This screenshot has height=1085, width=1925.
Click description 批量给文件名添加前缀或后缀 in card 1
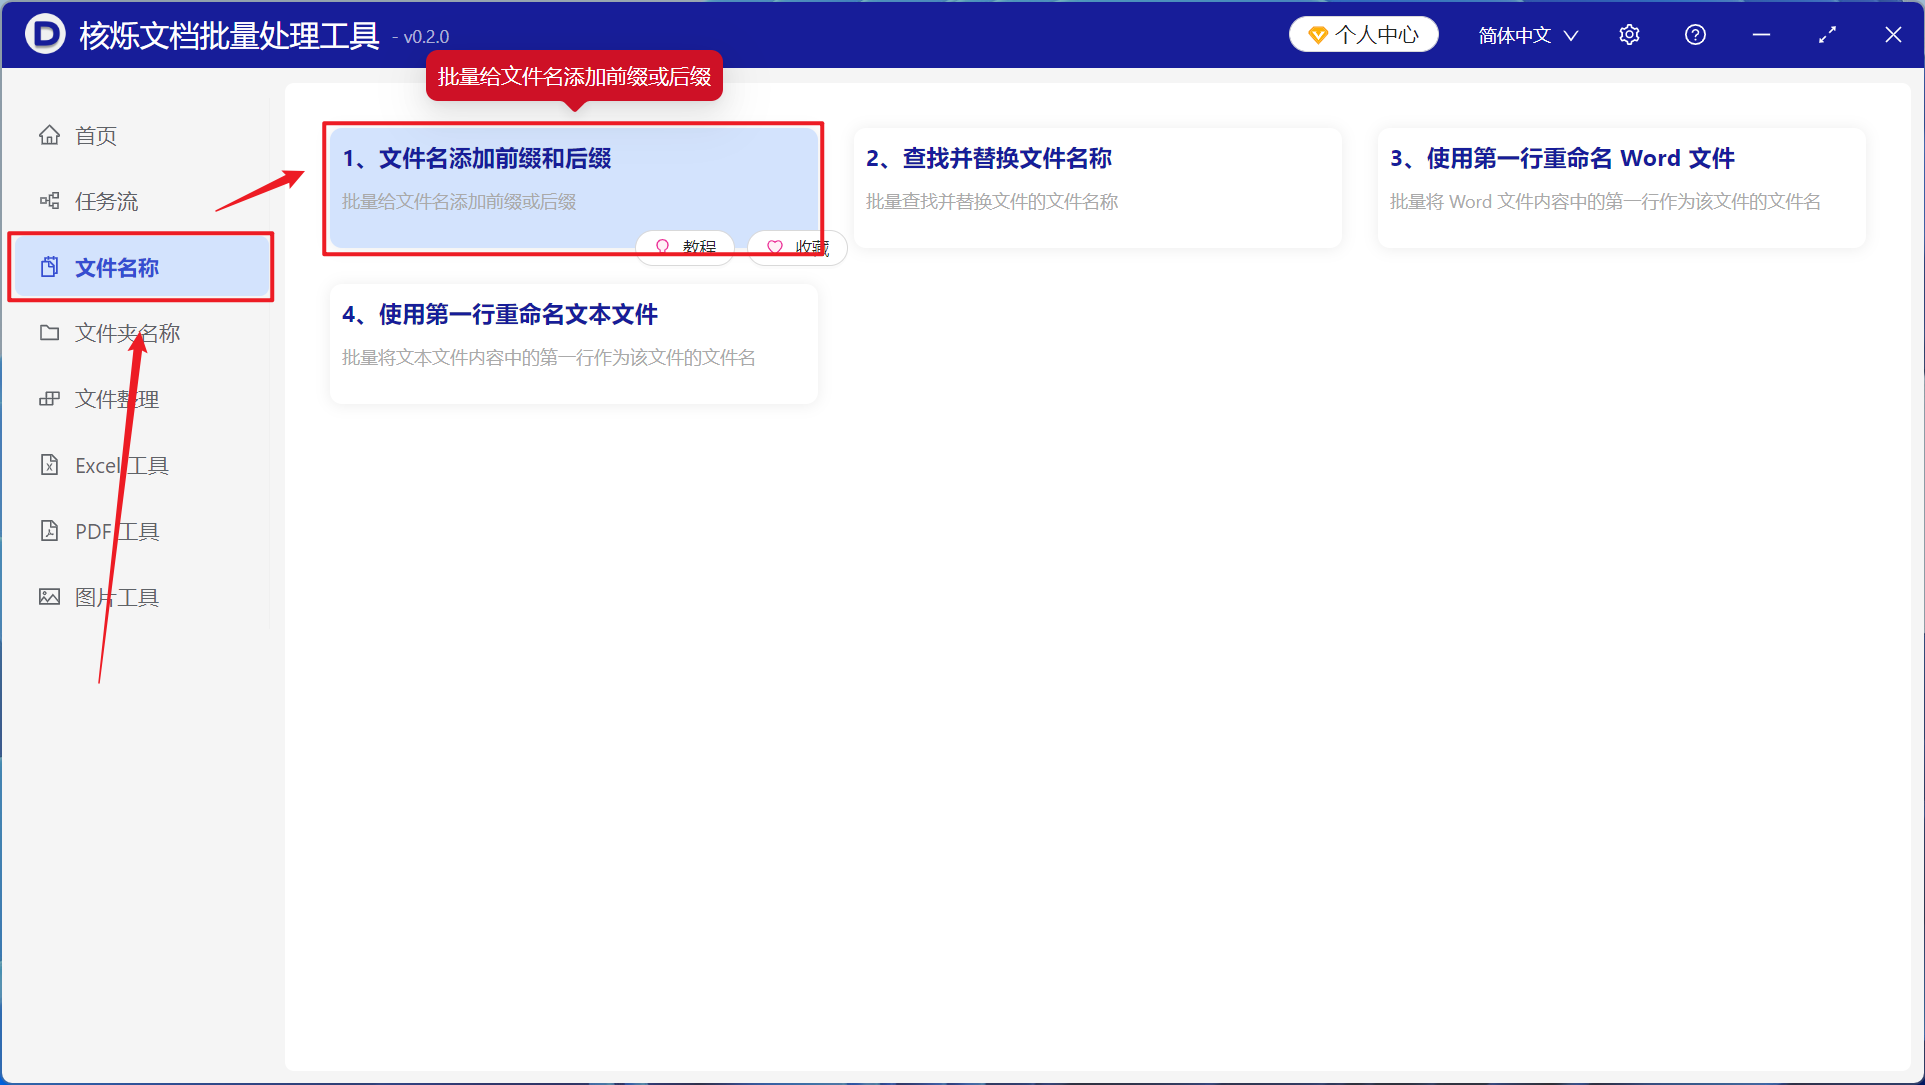pyautogui.click(x=459, y=201)
